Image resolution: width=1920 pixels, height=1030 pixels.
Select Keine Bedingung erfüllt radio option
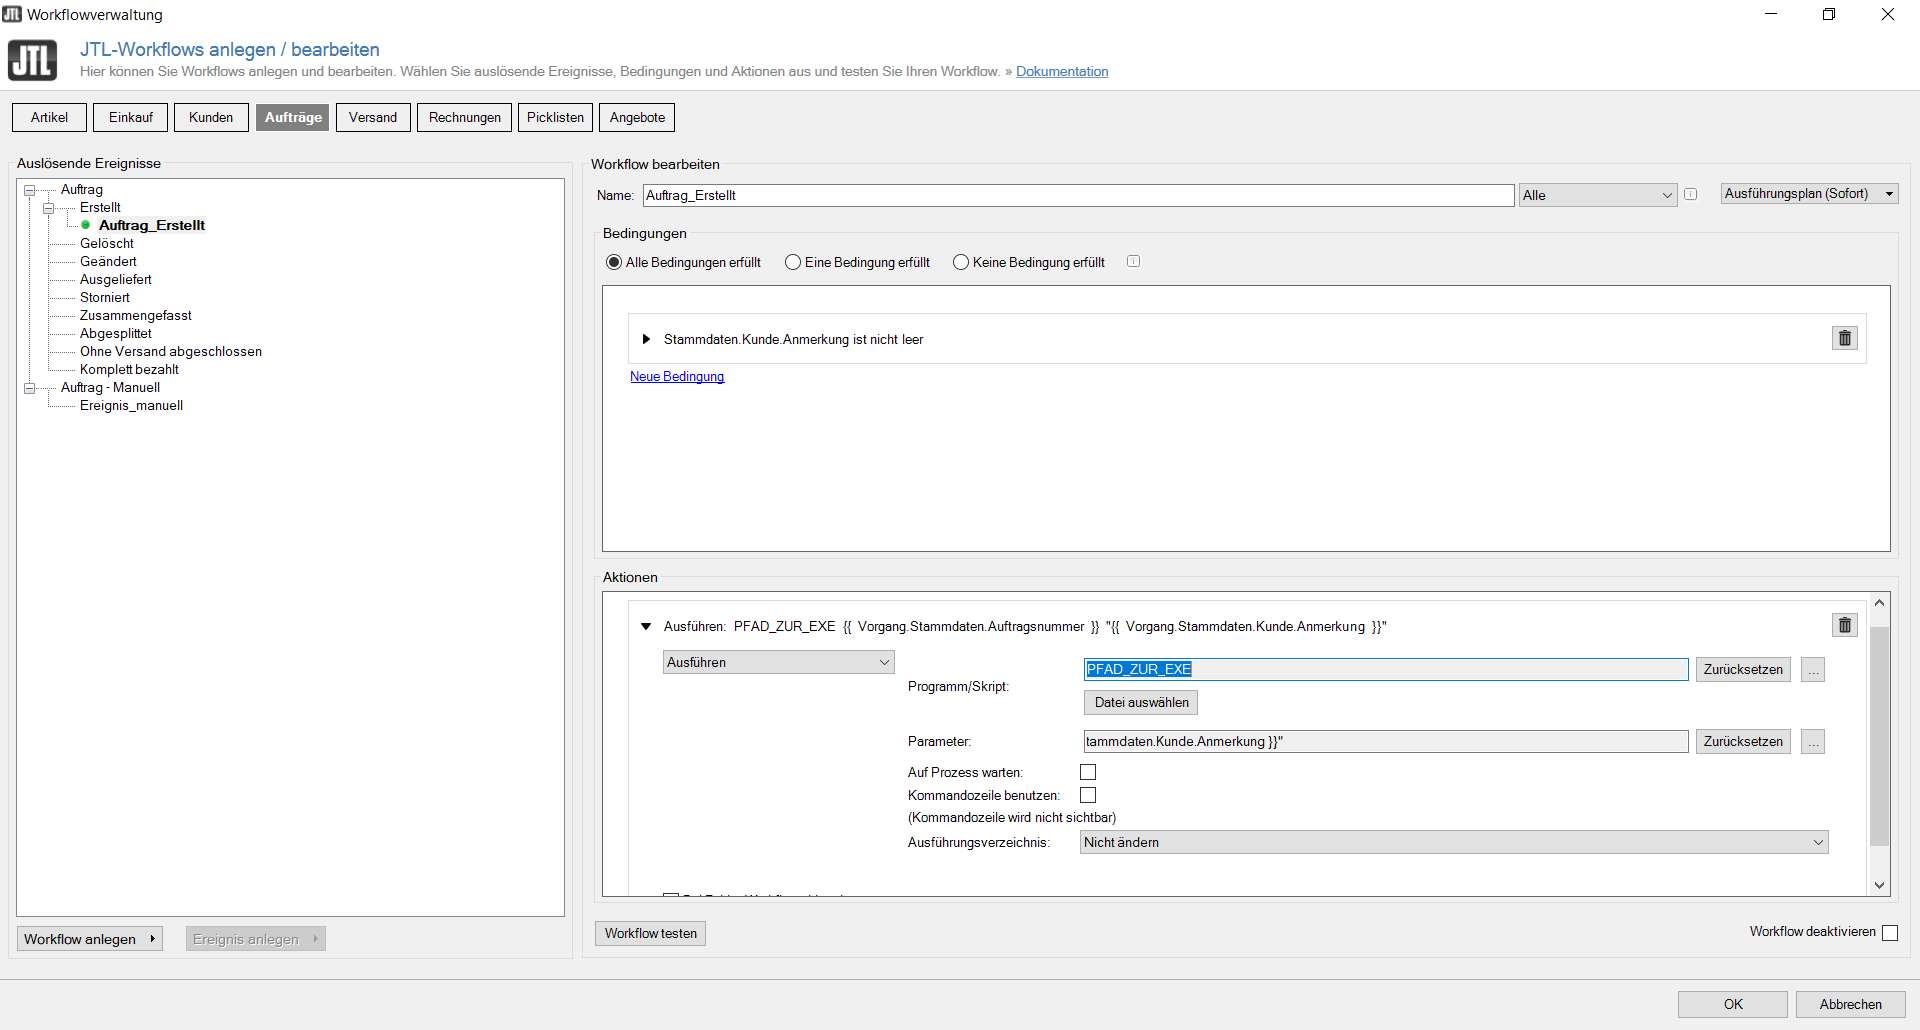[x=961, y=262]
